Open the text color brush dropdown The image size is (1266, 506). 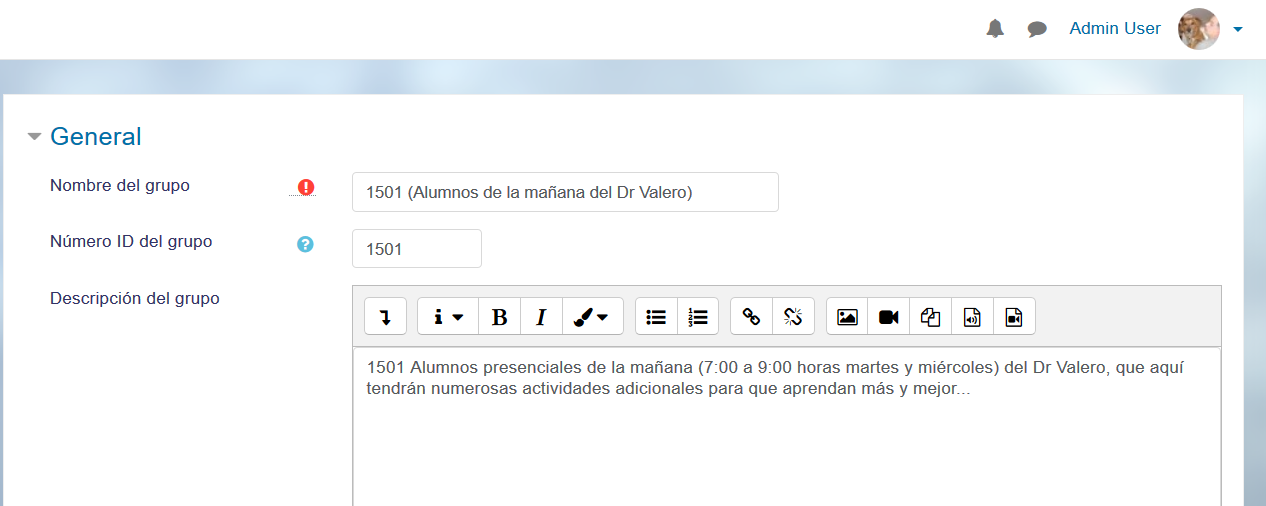coord(592,316)
